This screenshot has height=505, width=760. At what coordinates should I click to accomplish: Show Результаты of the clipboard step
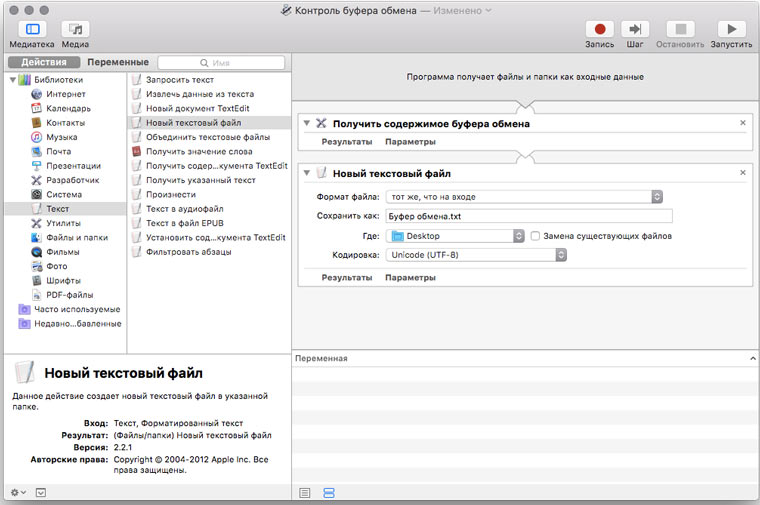tap(347, 142)
